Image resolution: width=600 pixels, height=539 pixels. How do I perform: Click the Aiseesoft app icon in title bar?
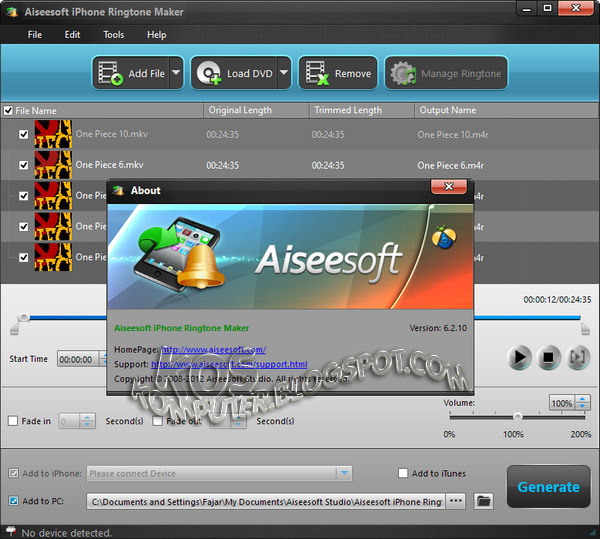coord(13,12)
